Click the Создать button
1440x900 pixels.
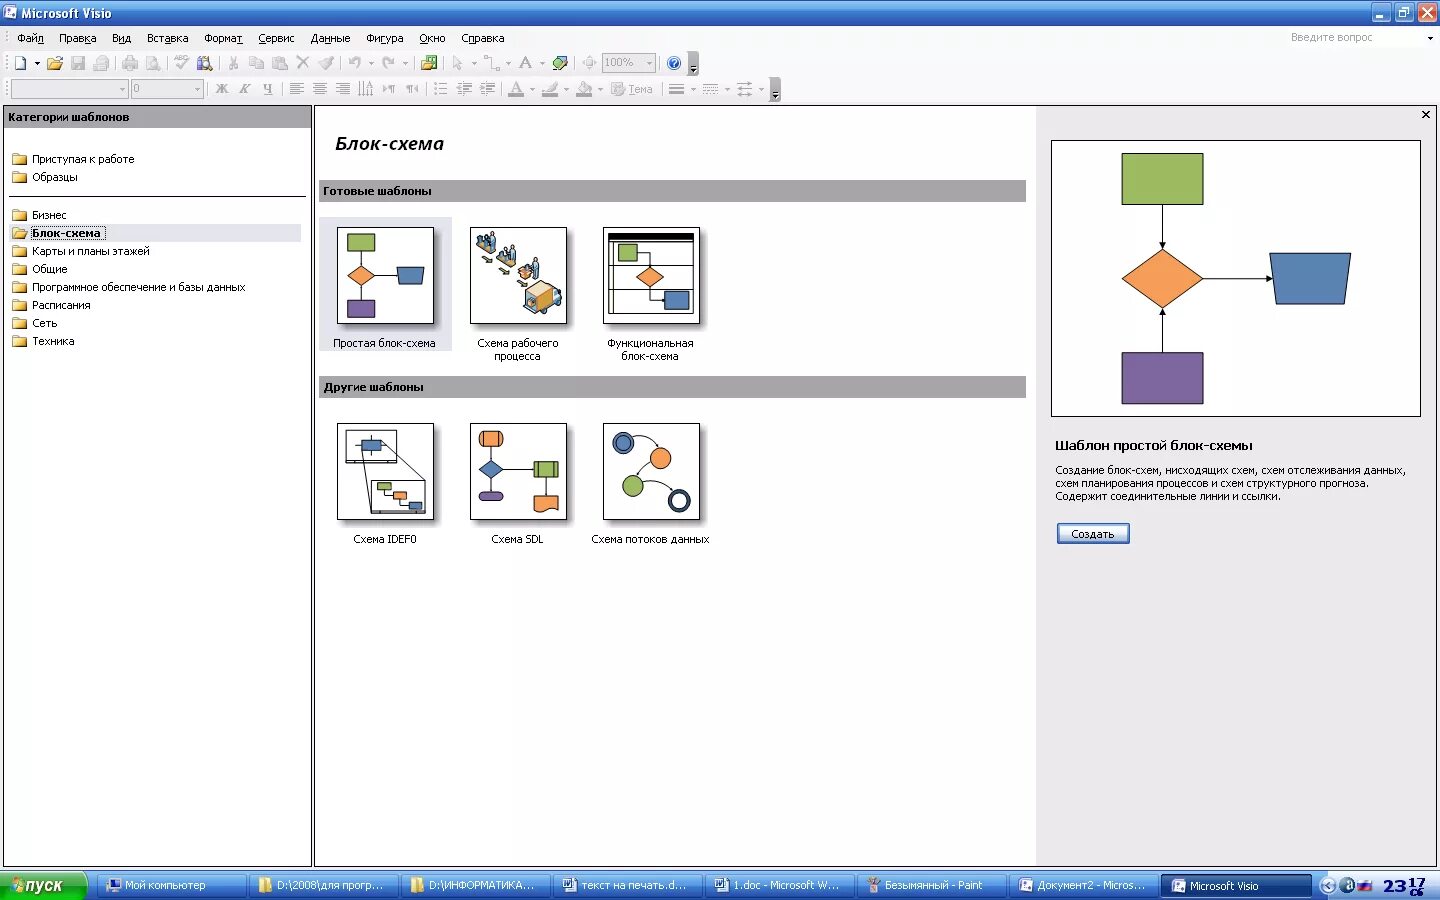click(1093, 534)
